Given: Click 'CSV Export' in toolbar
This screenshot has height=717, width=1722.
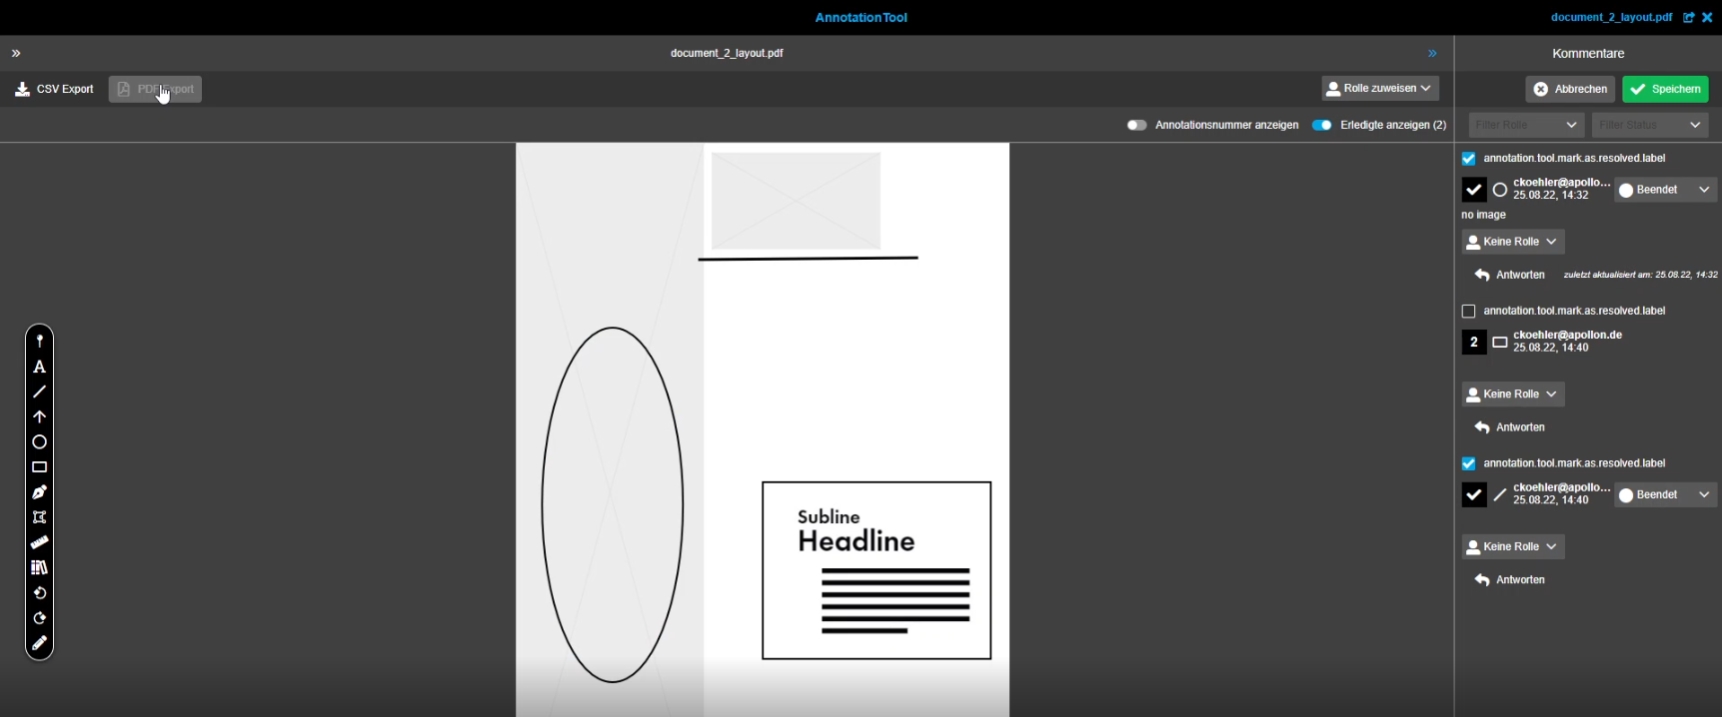Looking at the screenshot, I should [55, 89].
